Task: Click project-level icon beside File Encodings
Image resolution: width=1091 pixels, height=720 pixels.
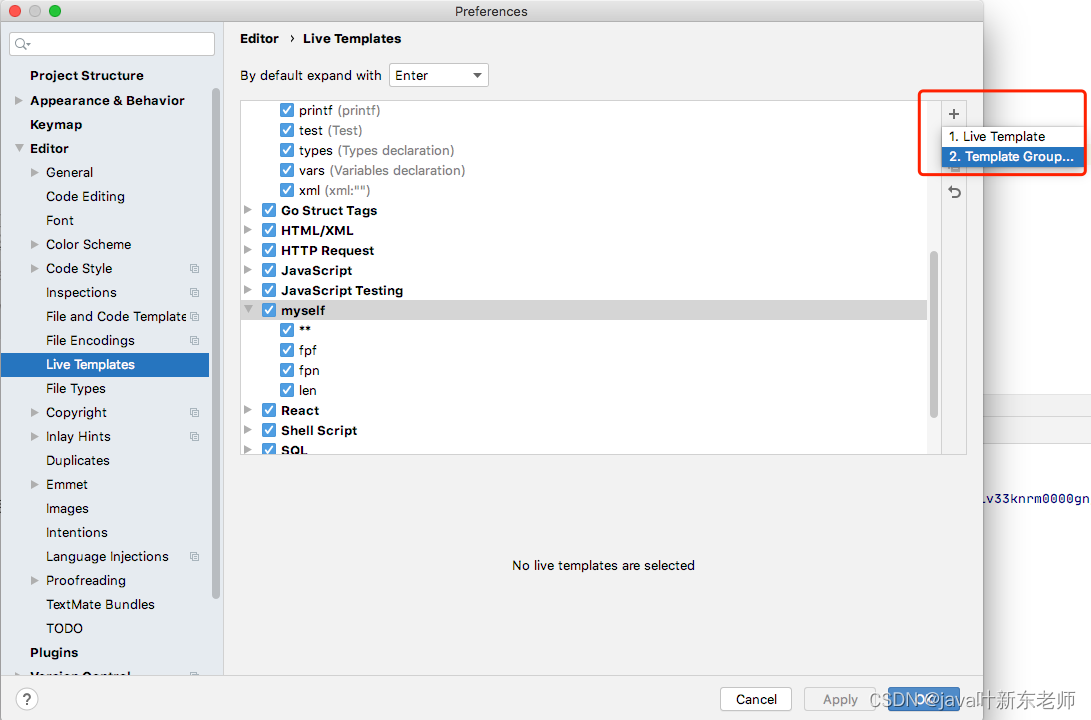Action: pos(195,341)
